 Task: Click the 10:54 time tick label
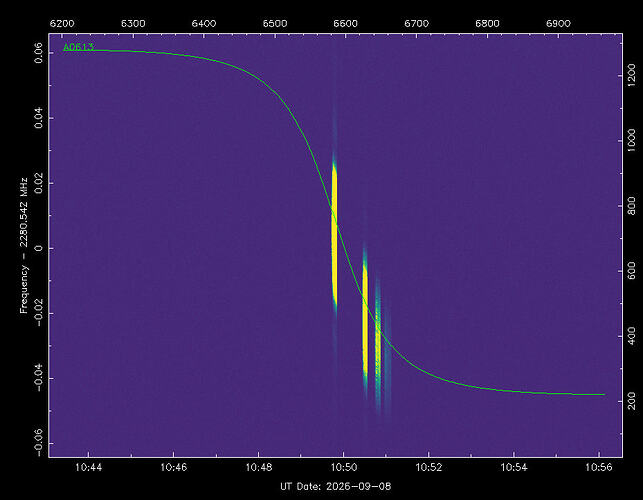click(x=514, y=467)
